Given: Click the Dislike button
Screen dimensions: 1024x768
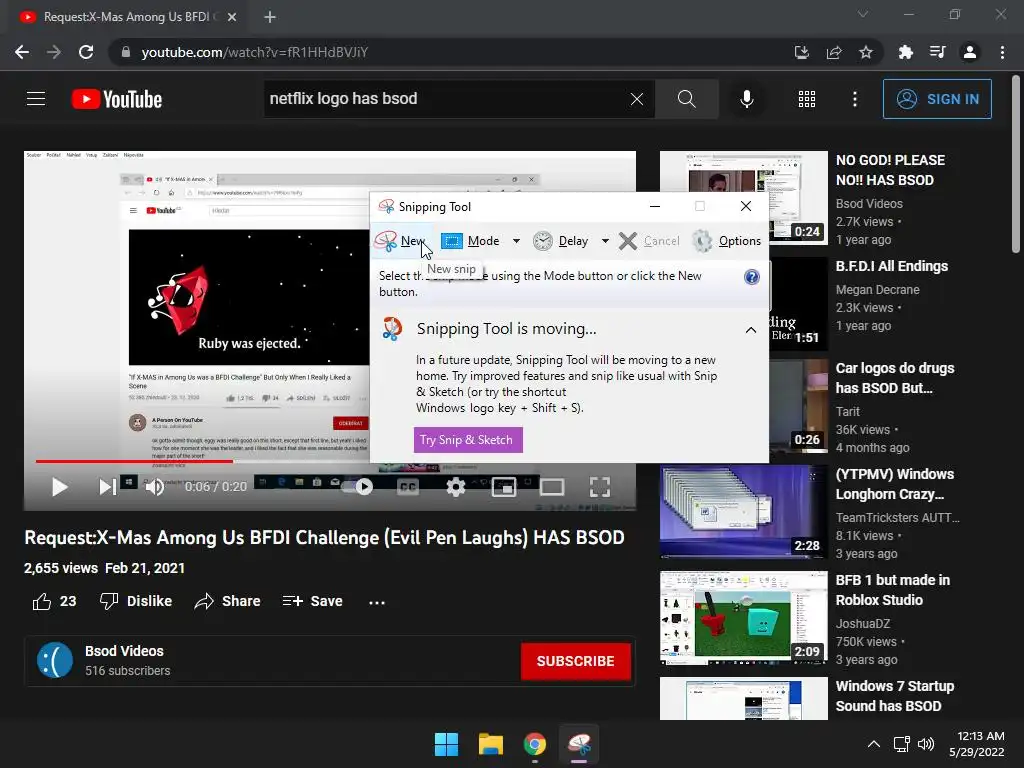Looking at the screenshot, I should [x=136, y=601].
